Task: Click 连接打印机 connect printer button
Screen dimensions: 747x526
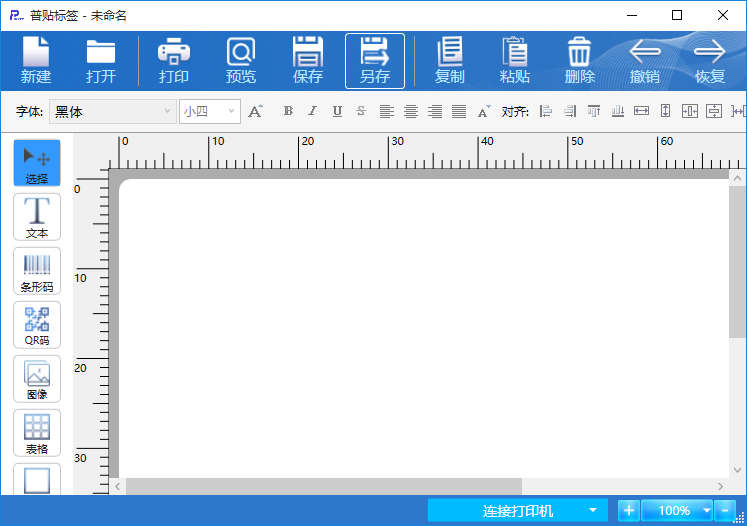Action: coord(518,511)
